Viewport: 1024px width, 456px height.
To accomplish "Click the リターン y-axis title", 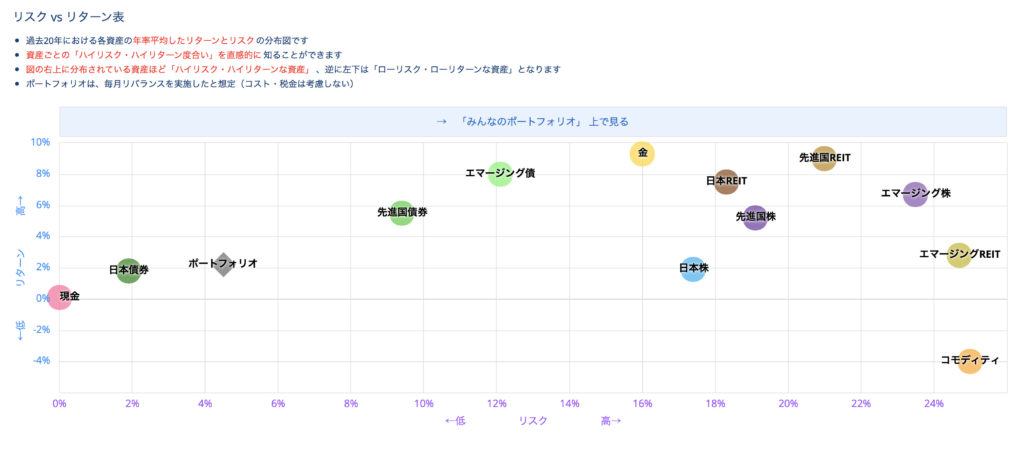I will point(21,270).
